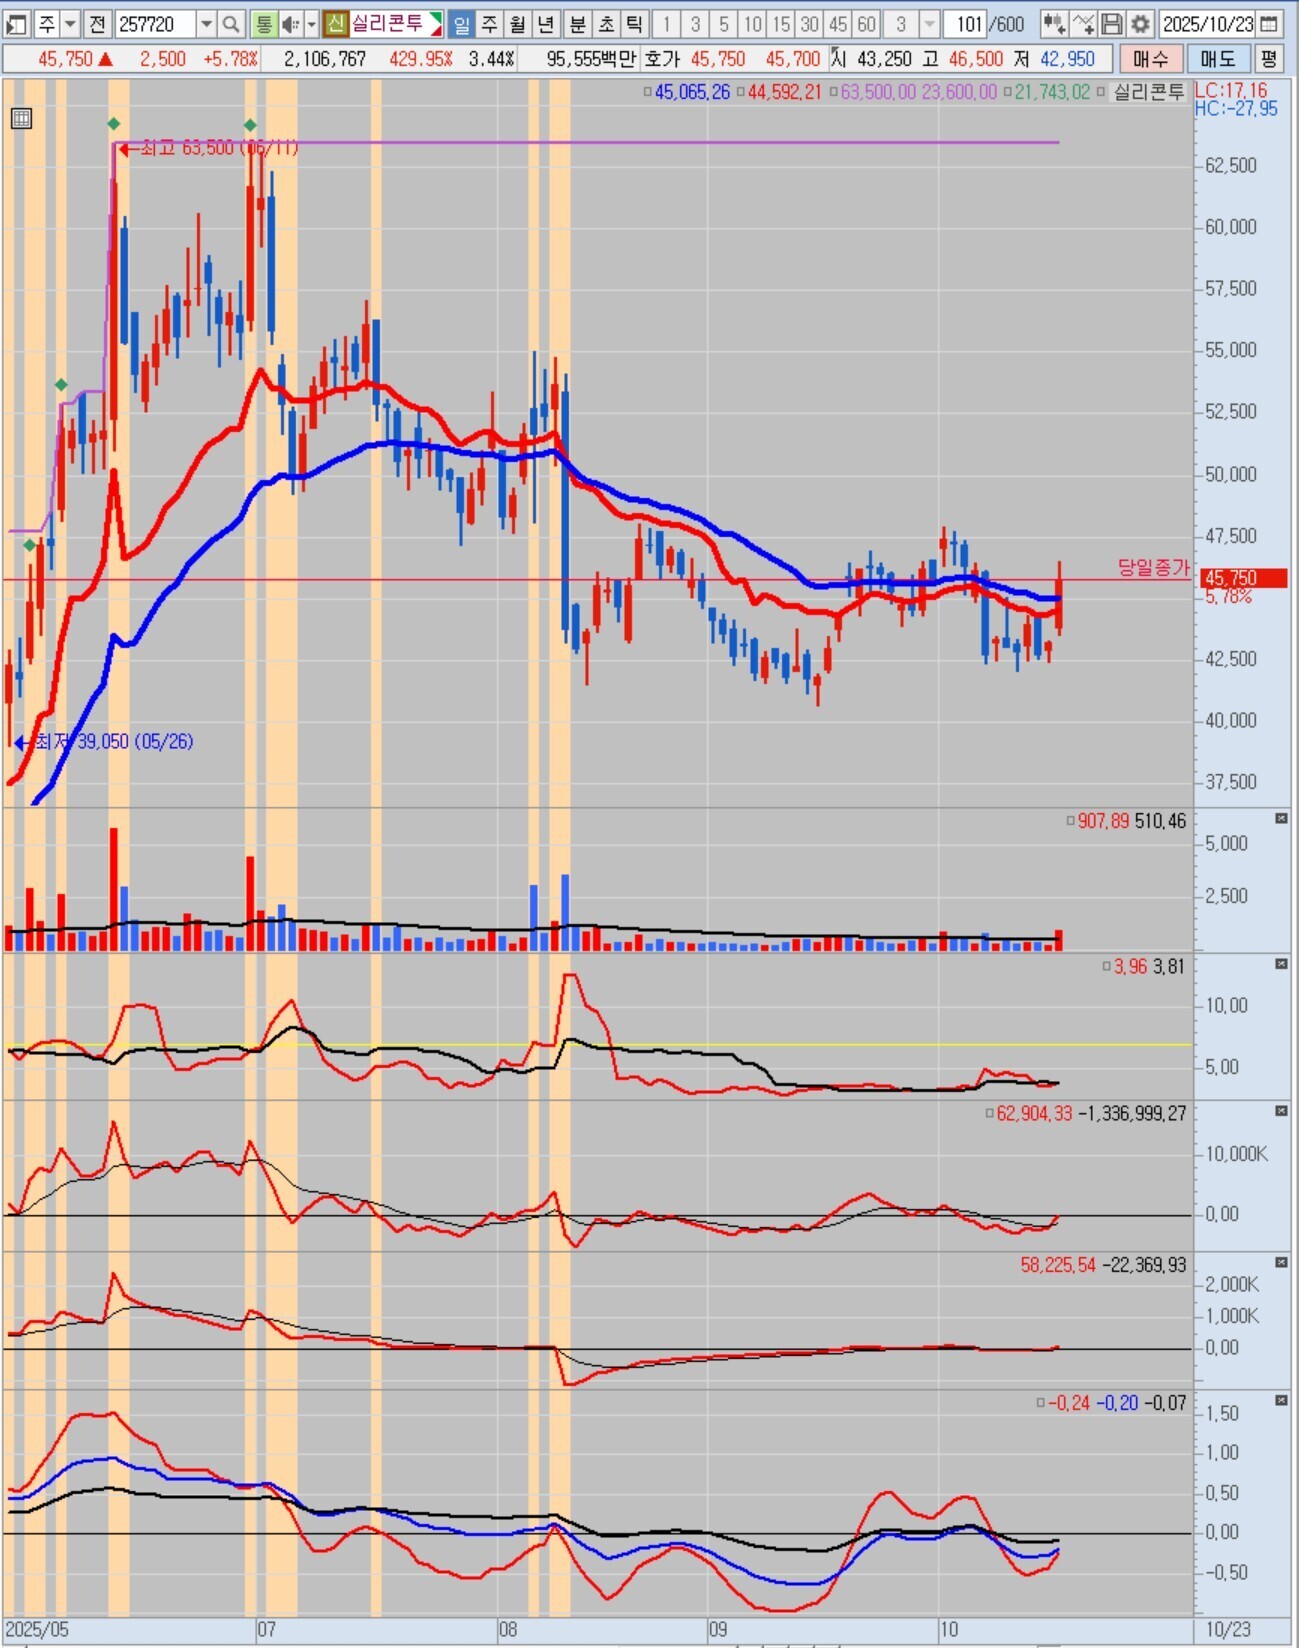Screen dimensions: 1299x1648
Task: Click the 2025/05 label on time axis
Action: coord(37,1629)
